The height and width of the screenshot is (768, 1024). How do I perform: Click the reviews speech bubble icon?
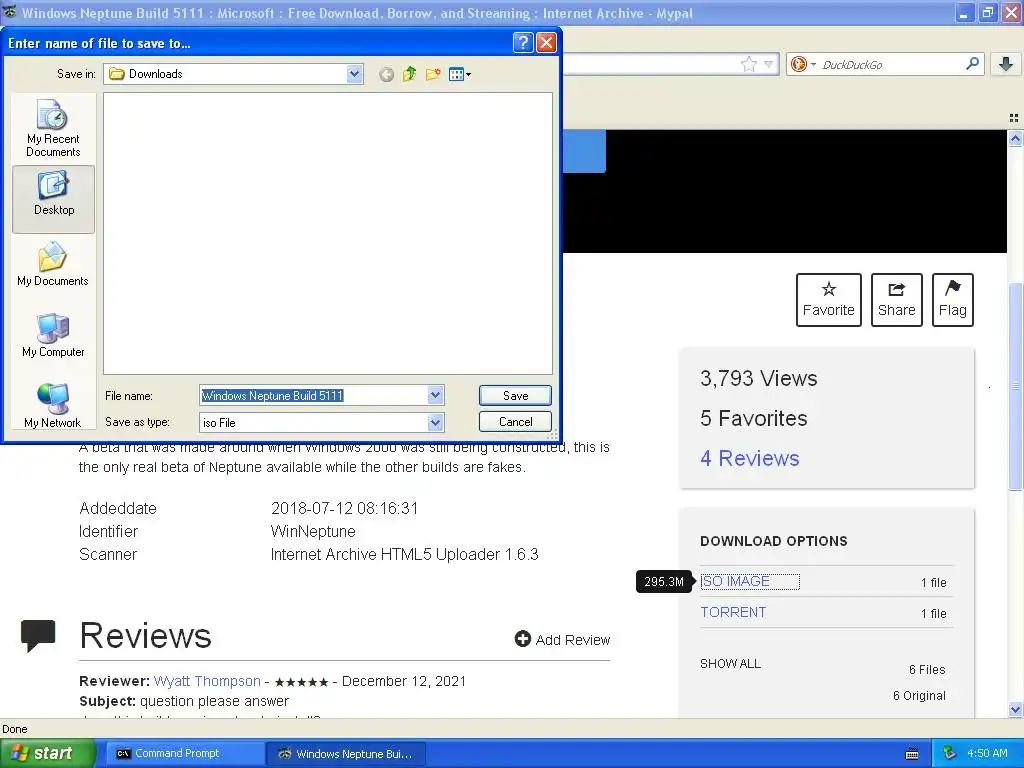pos(38,636)
